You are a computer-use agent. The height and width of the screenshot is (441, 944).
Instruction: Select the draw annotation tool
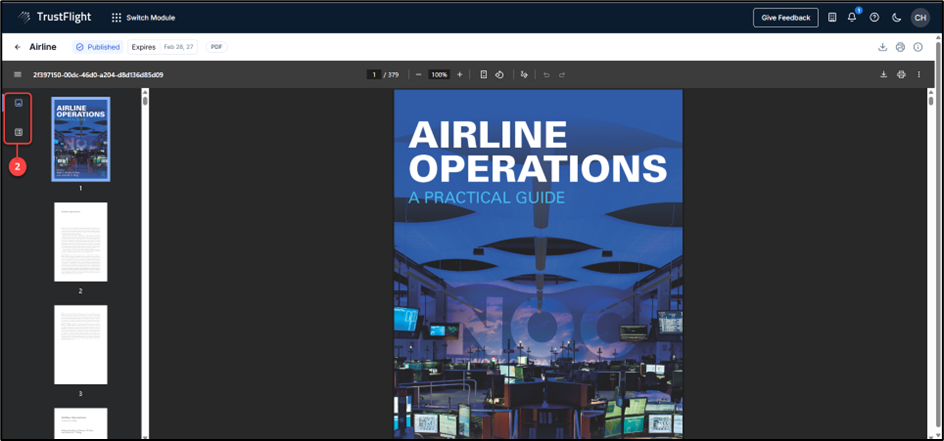pyautogui.click(x=524, y=75)
